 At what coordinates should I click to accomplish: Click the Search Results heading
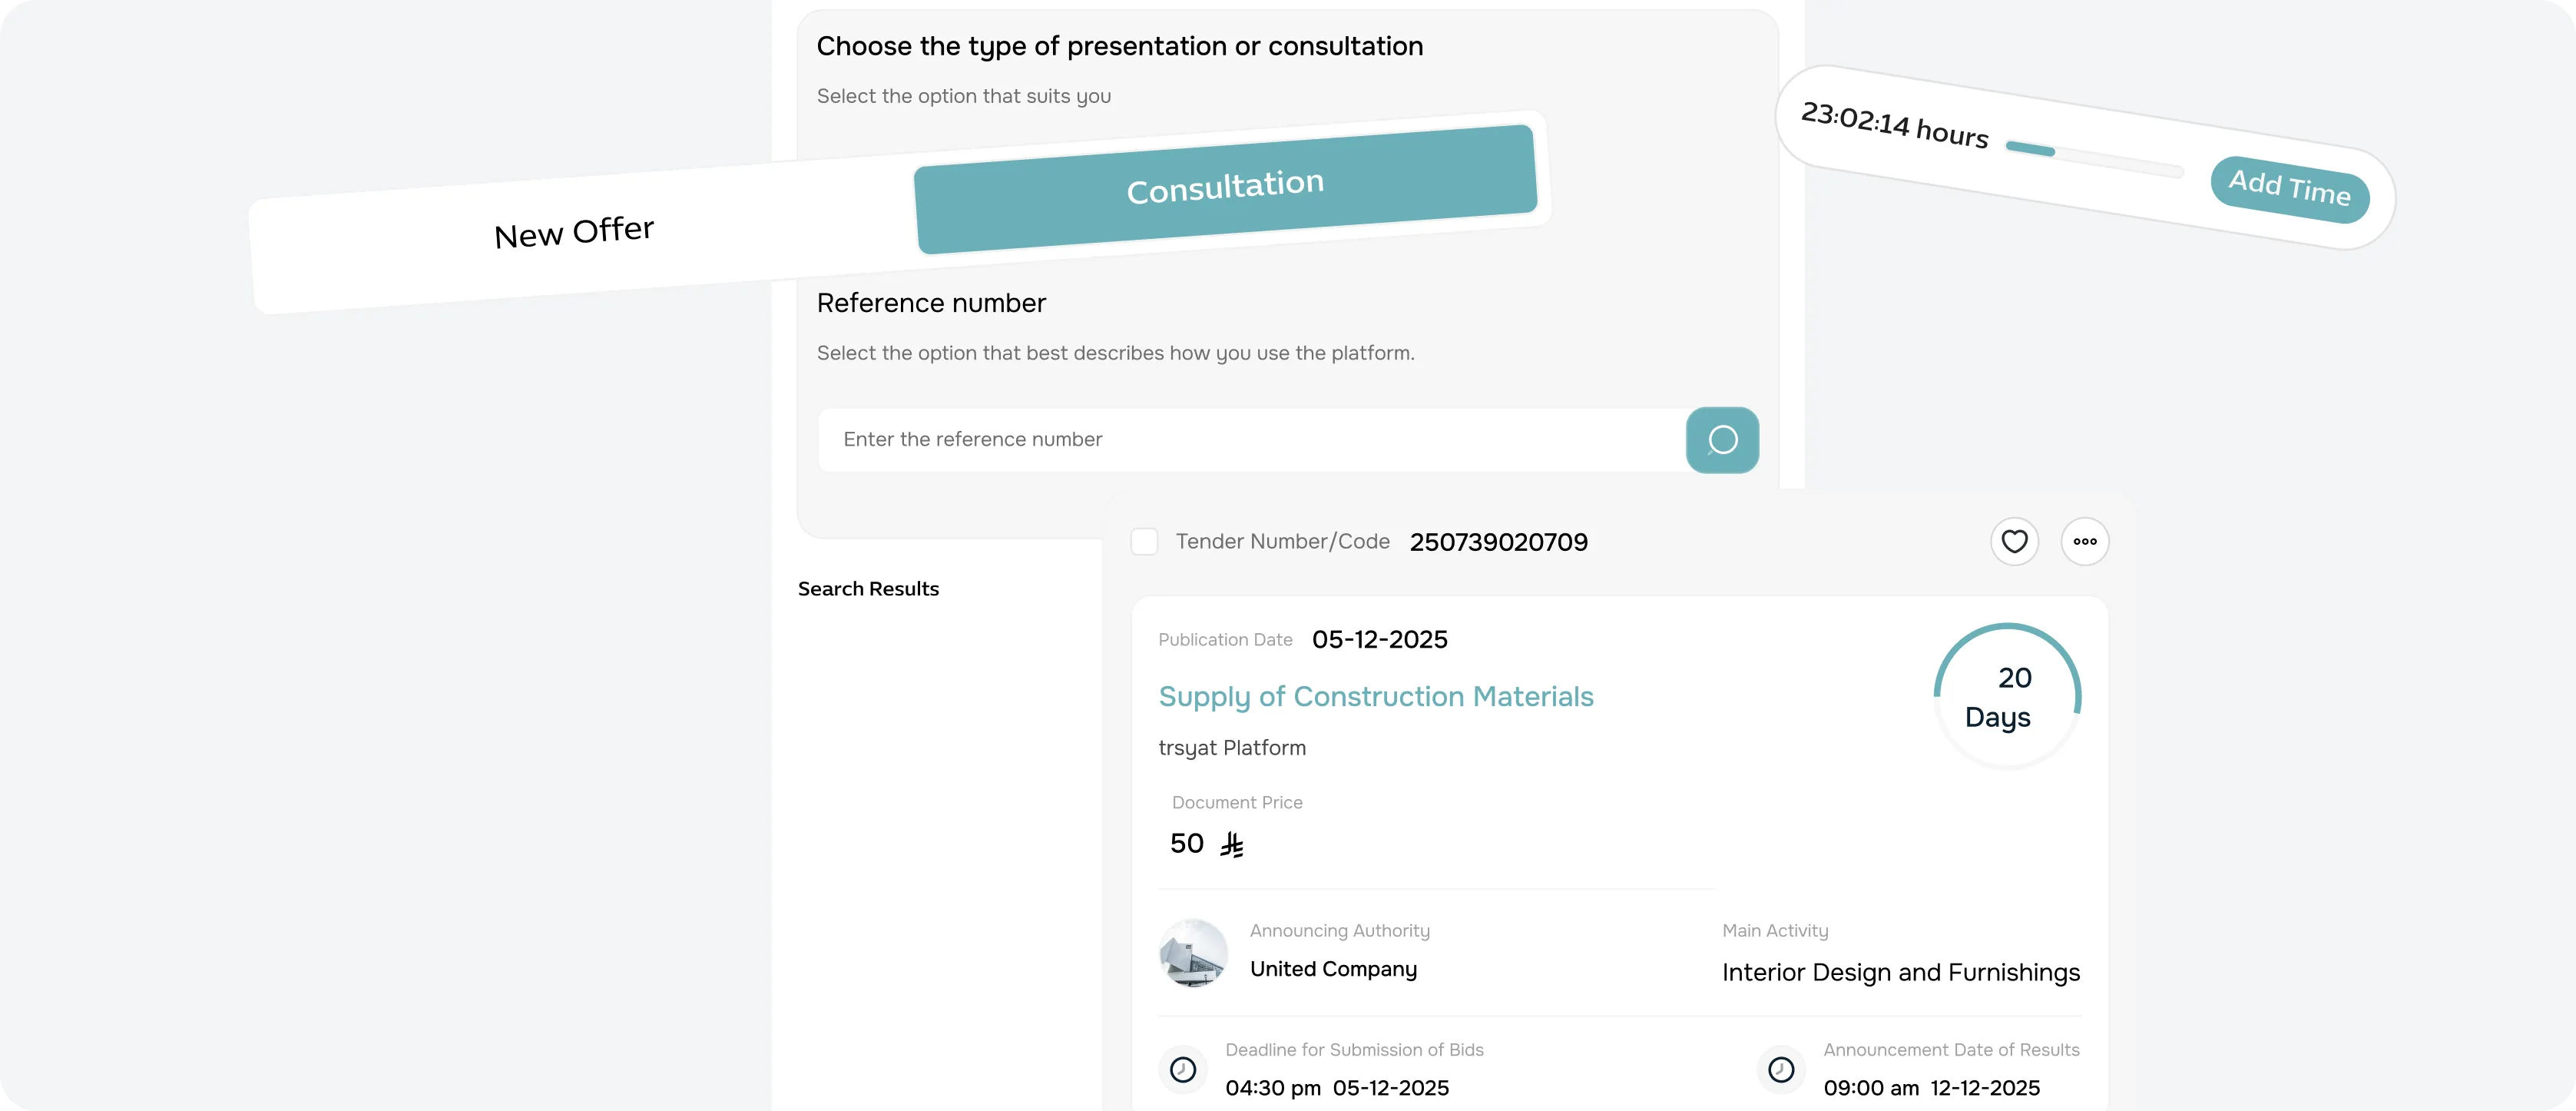[868, 588]
